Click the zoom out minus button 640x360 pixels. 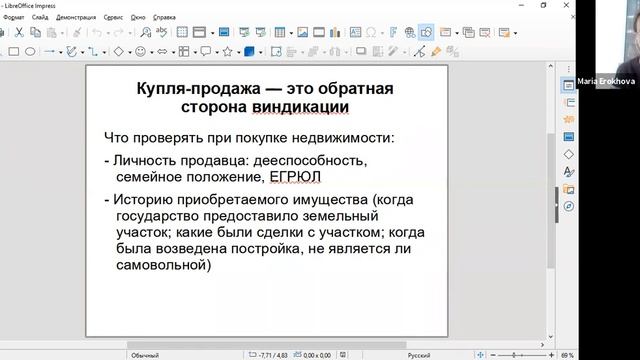pyautogui.click(x=493, y=355)
